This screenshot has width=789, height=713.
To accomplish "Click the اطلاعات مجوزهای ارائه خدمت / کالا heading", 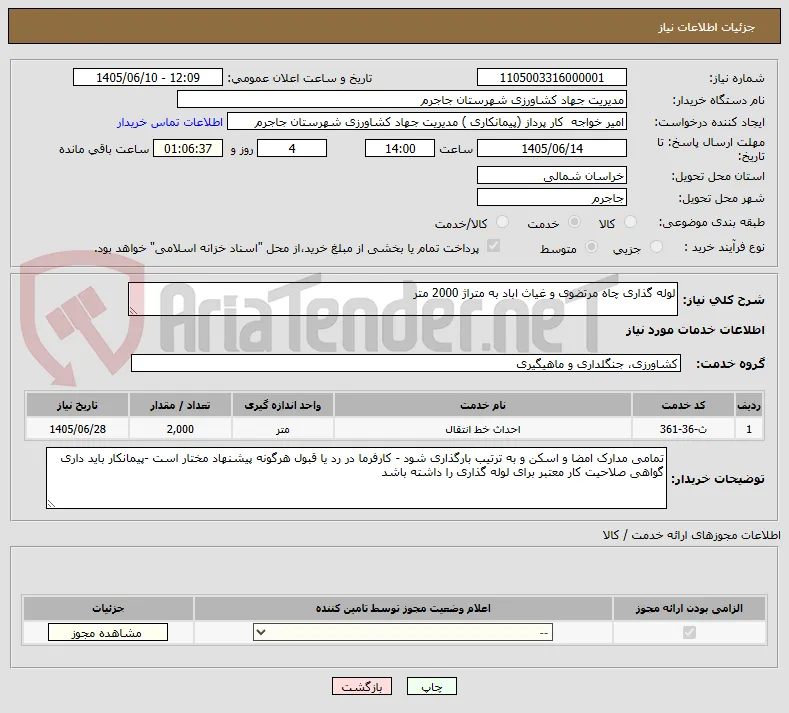I will click(x=691, y=535).
